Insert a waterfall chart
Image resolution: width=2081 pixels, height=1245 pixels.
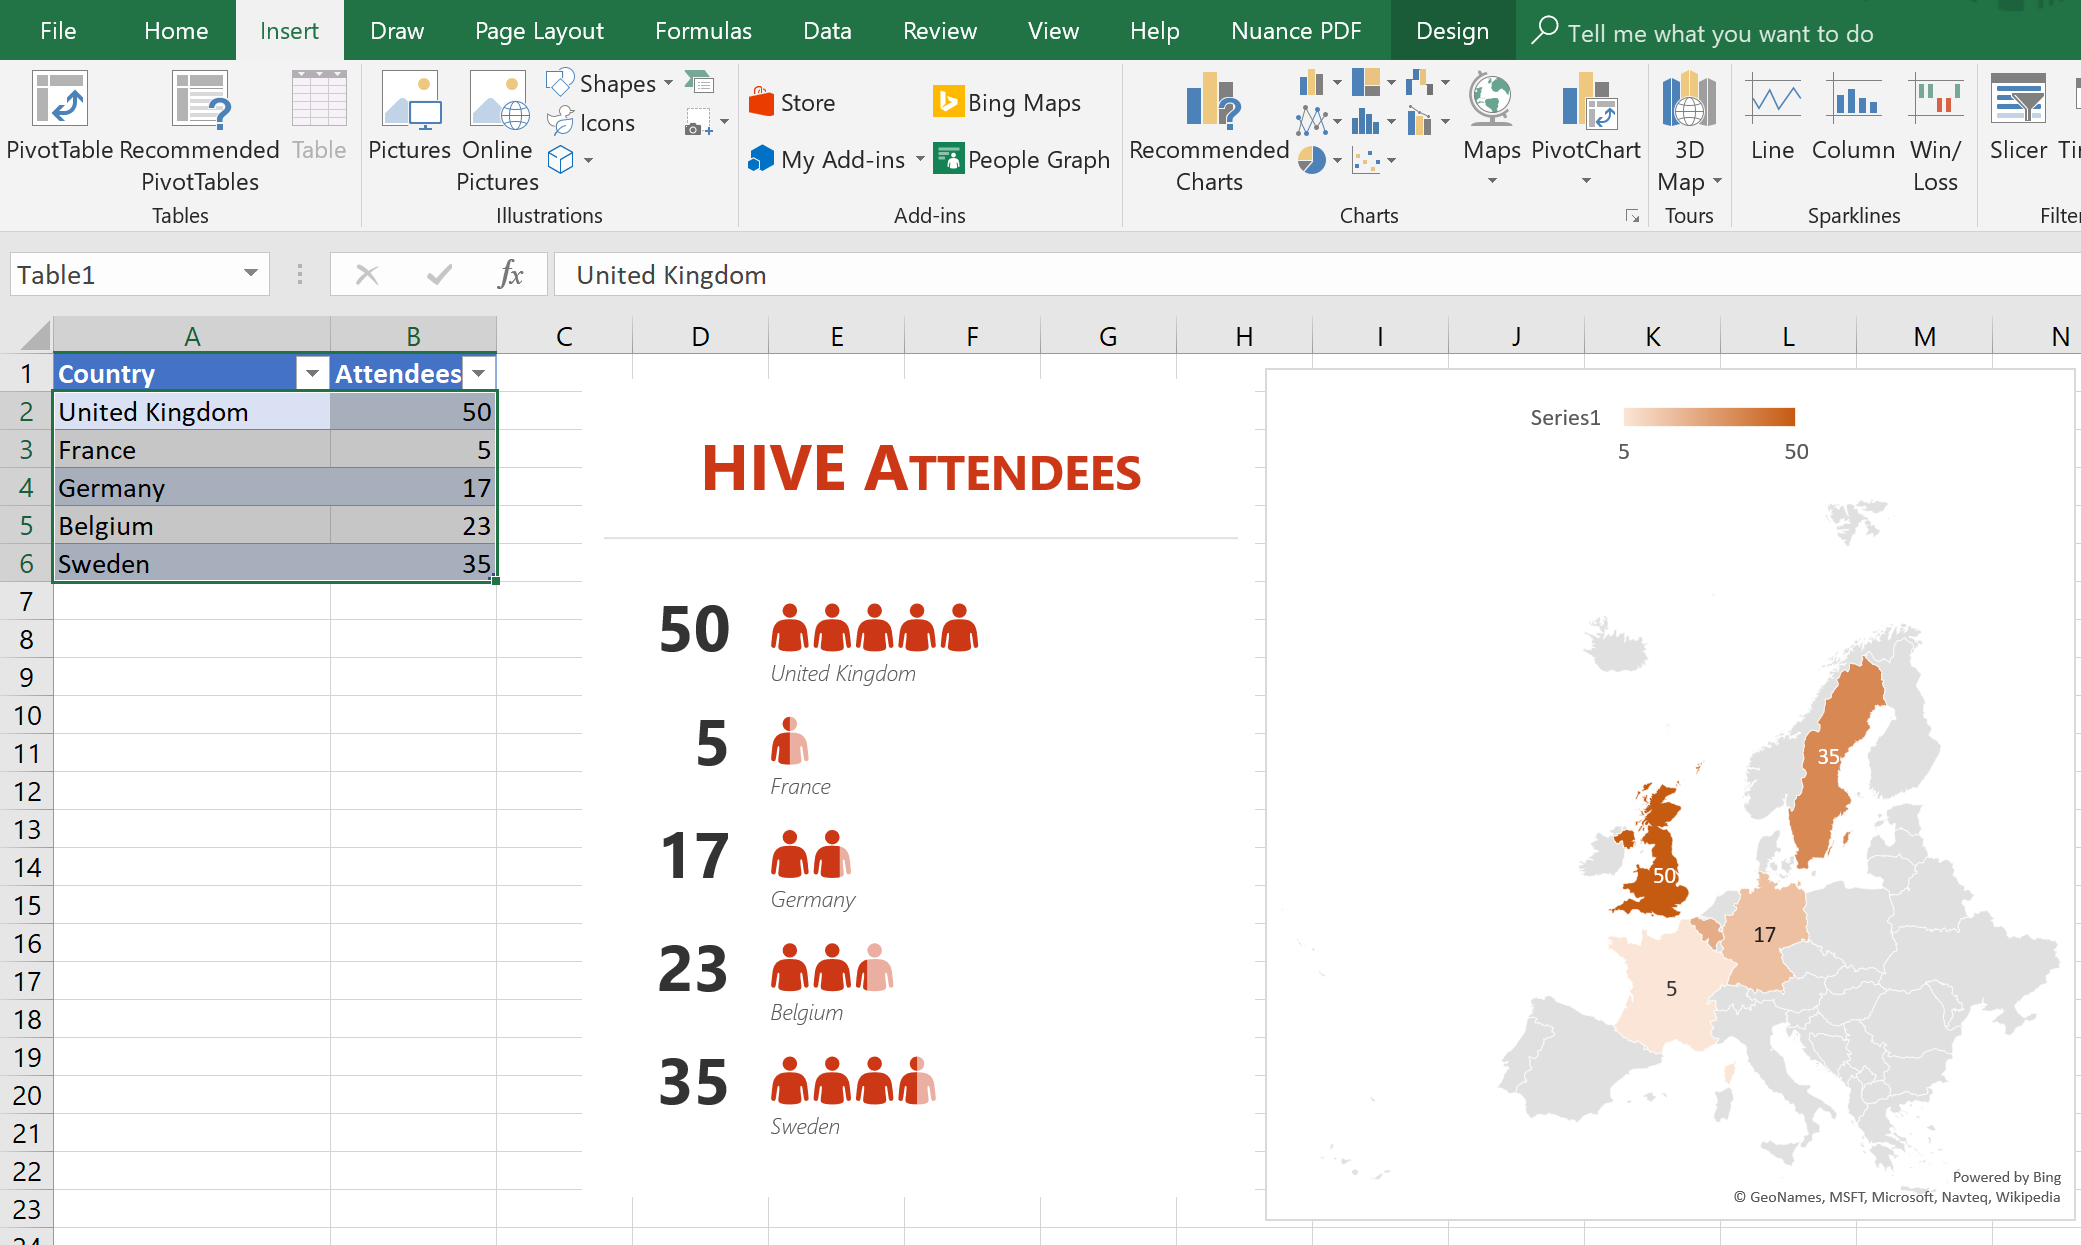pyautogui.click(x=1419, y=83)
